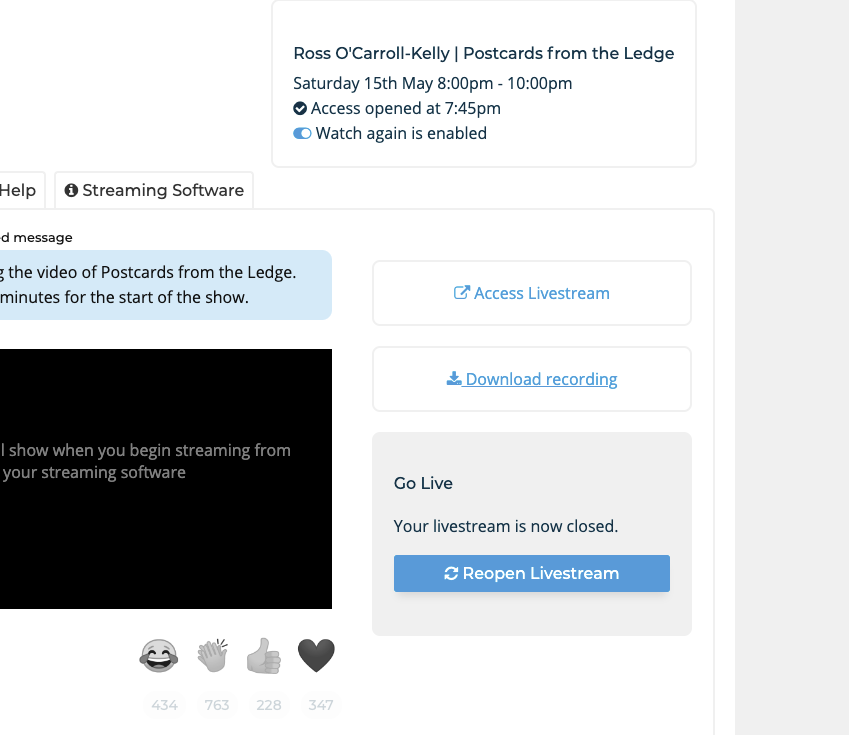This screenshot has height=735, width=849.
Task: Click the checkmark icon beside Access opened
Action: click(x=300, y=108)
